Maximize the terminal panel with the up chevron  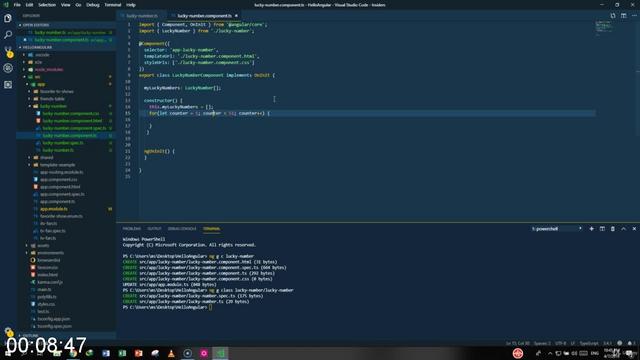click(x=623, y=229)
